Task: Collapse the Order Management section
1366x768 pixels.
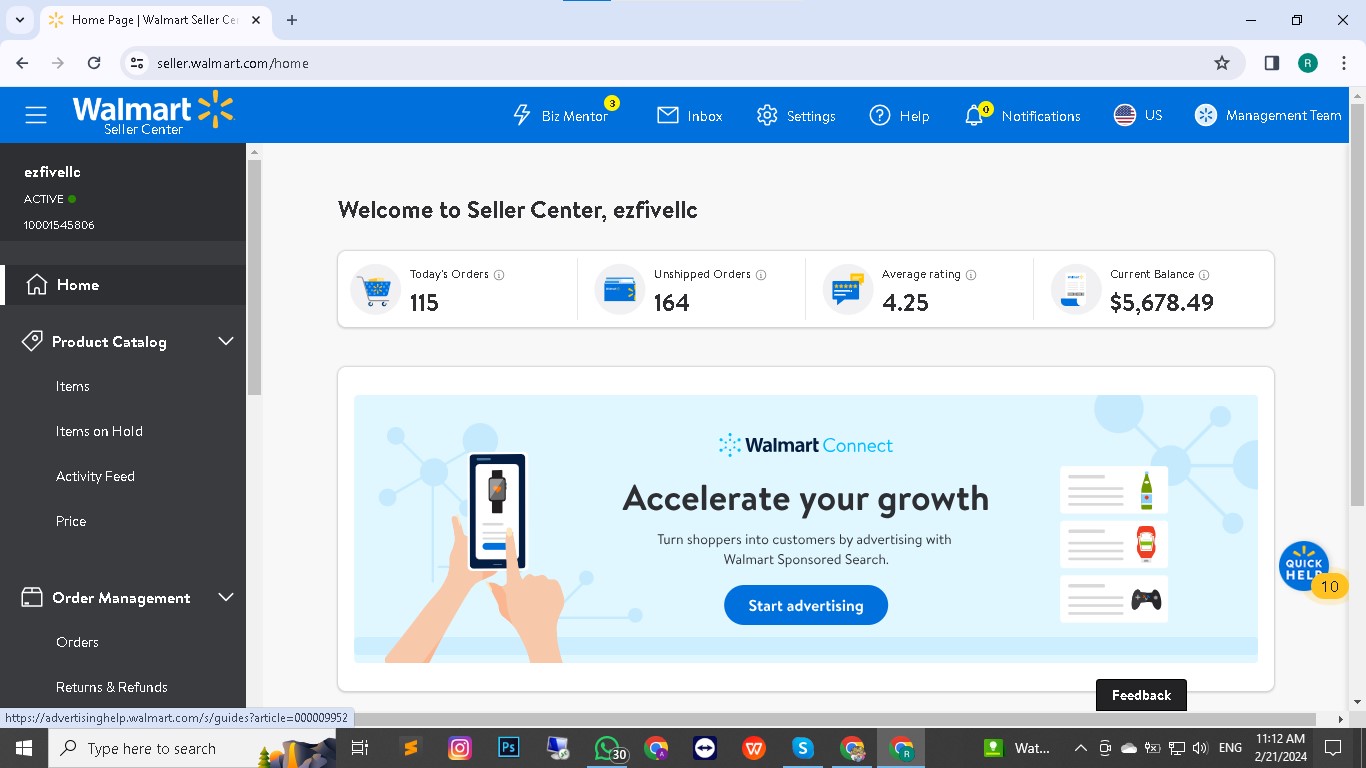Action: coord(226,598)
